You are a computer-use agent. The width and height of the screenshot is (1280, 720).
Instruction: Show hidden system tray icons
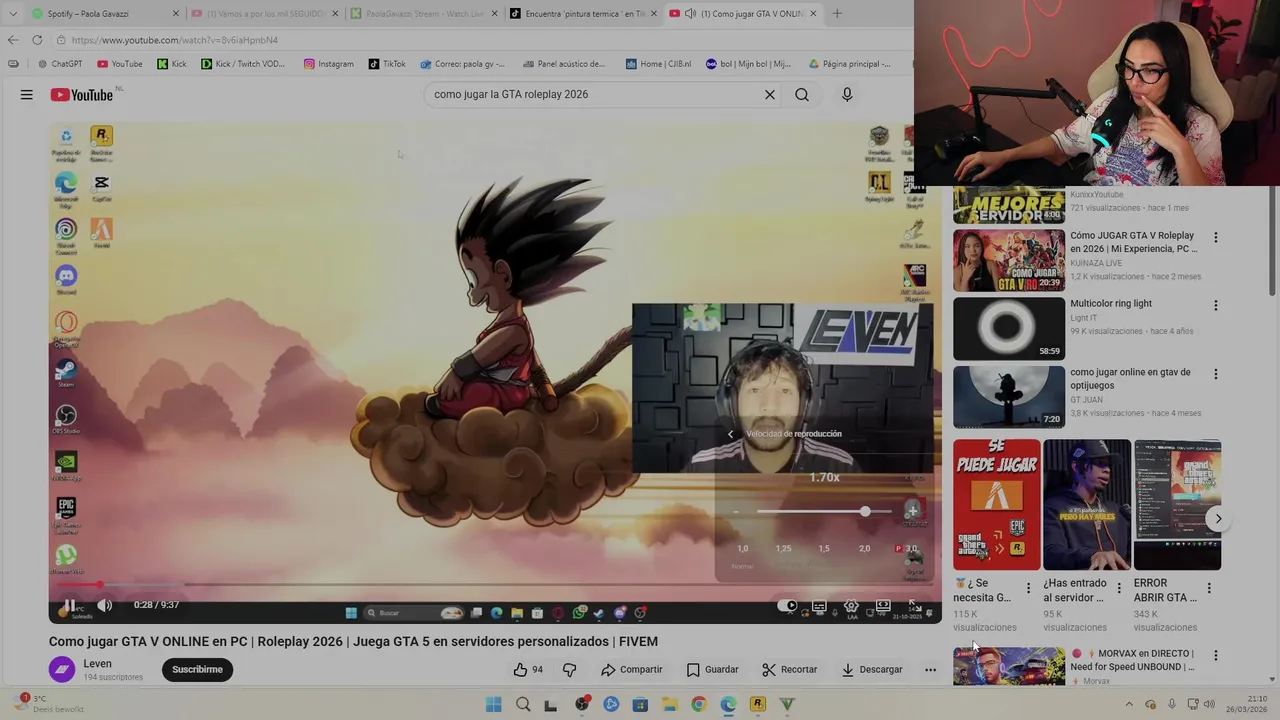1129,705
